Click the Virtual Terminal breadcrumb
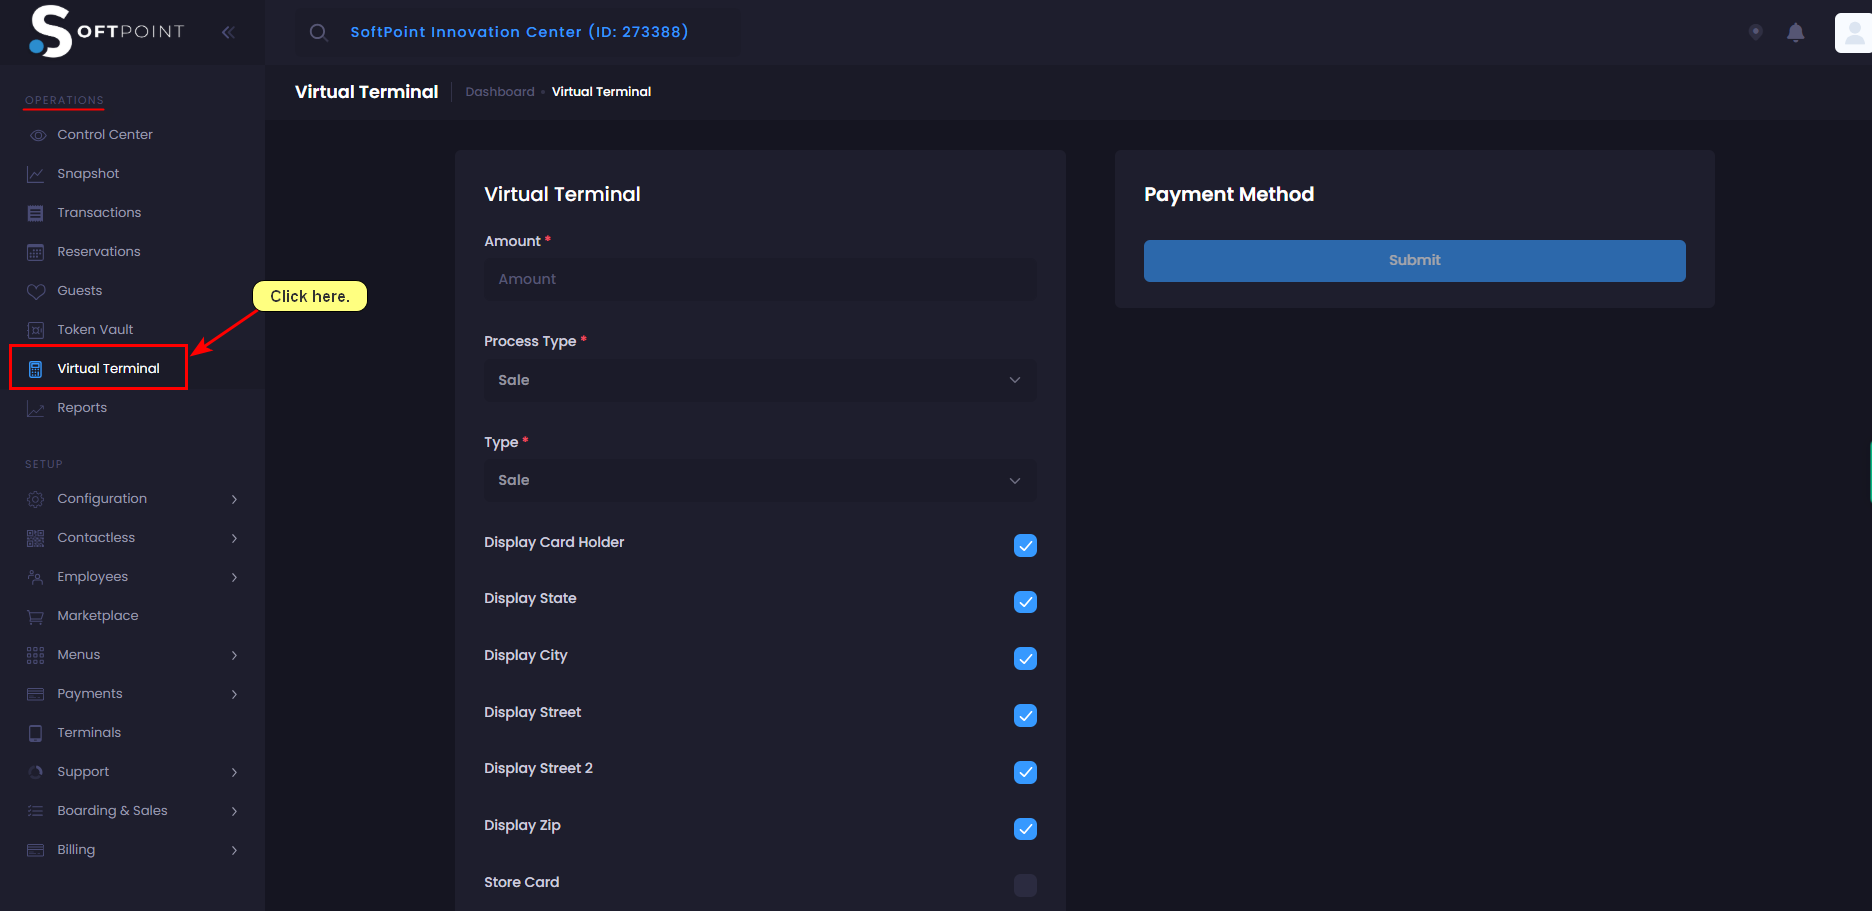This screenshot has height=911, width=1872. click(x=601, y=92)
